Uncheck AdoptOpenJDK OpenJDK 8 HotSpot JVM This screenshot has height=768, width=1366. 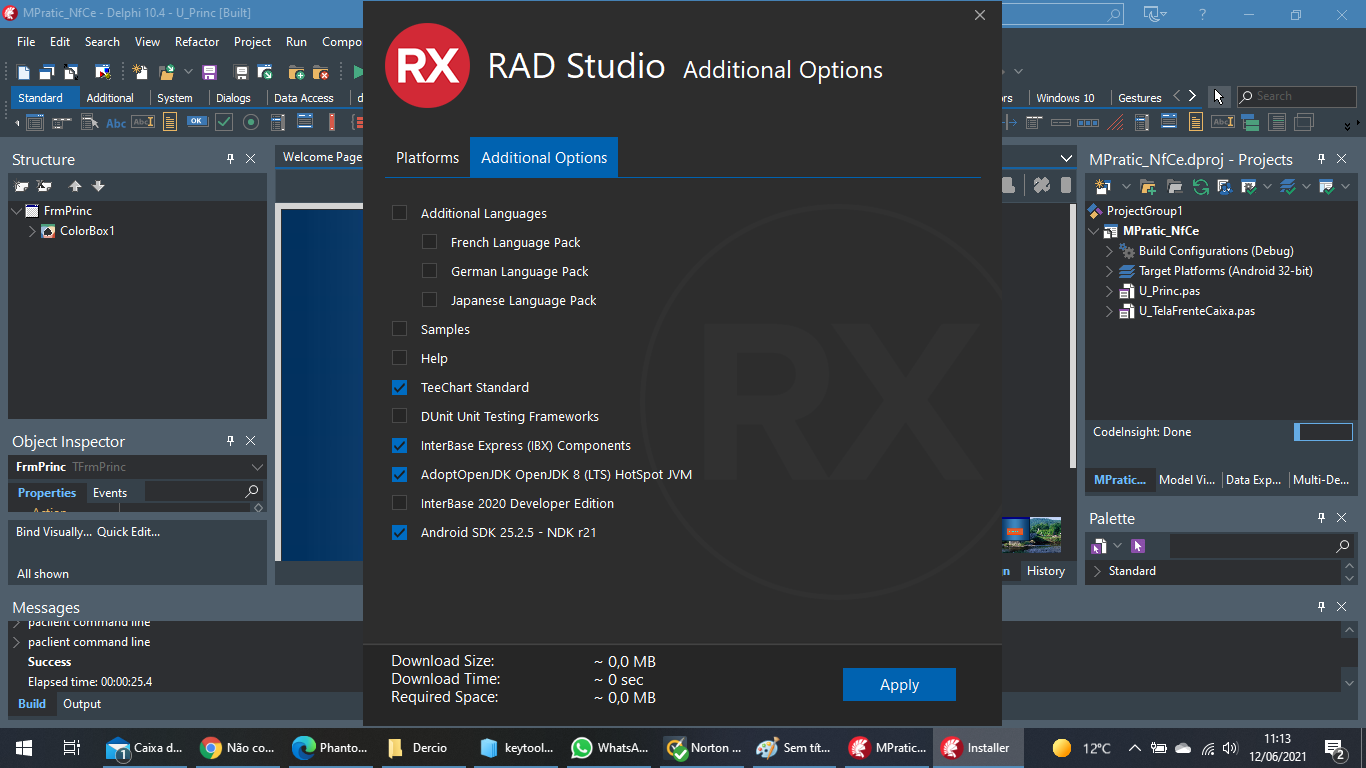pyautogui.click(x=400, y=474)
